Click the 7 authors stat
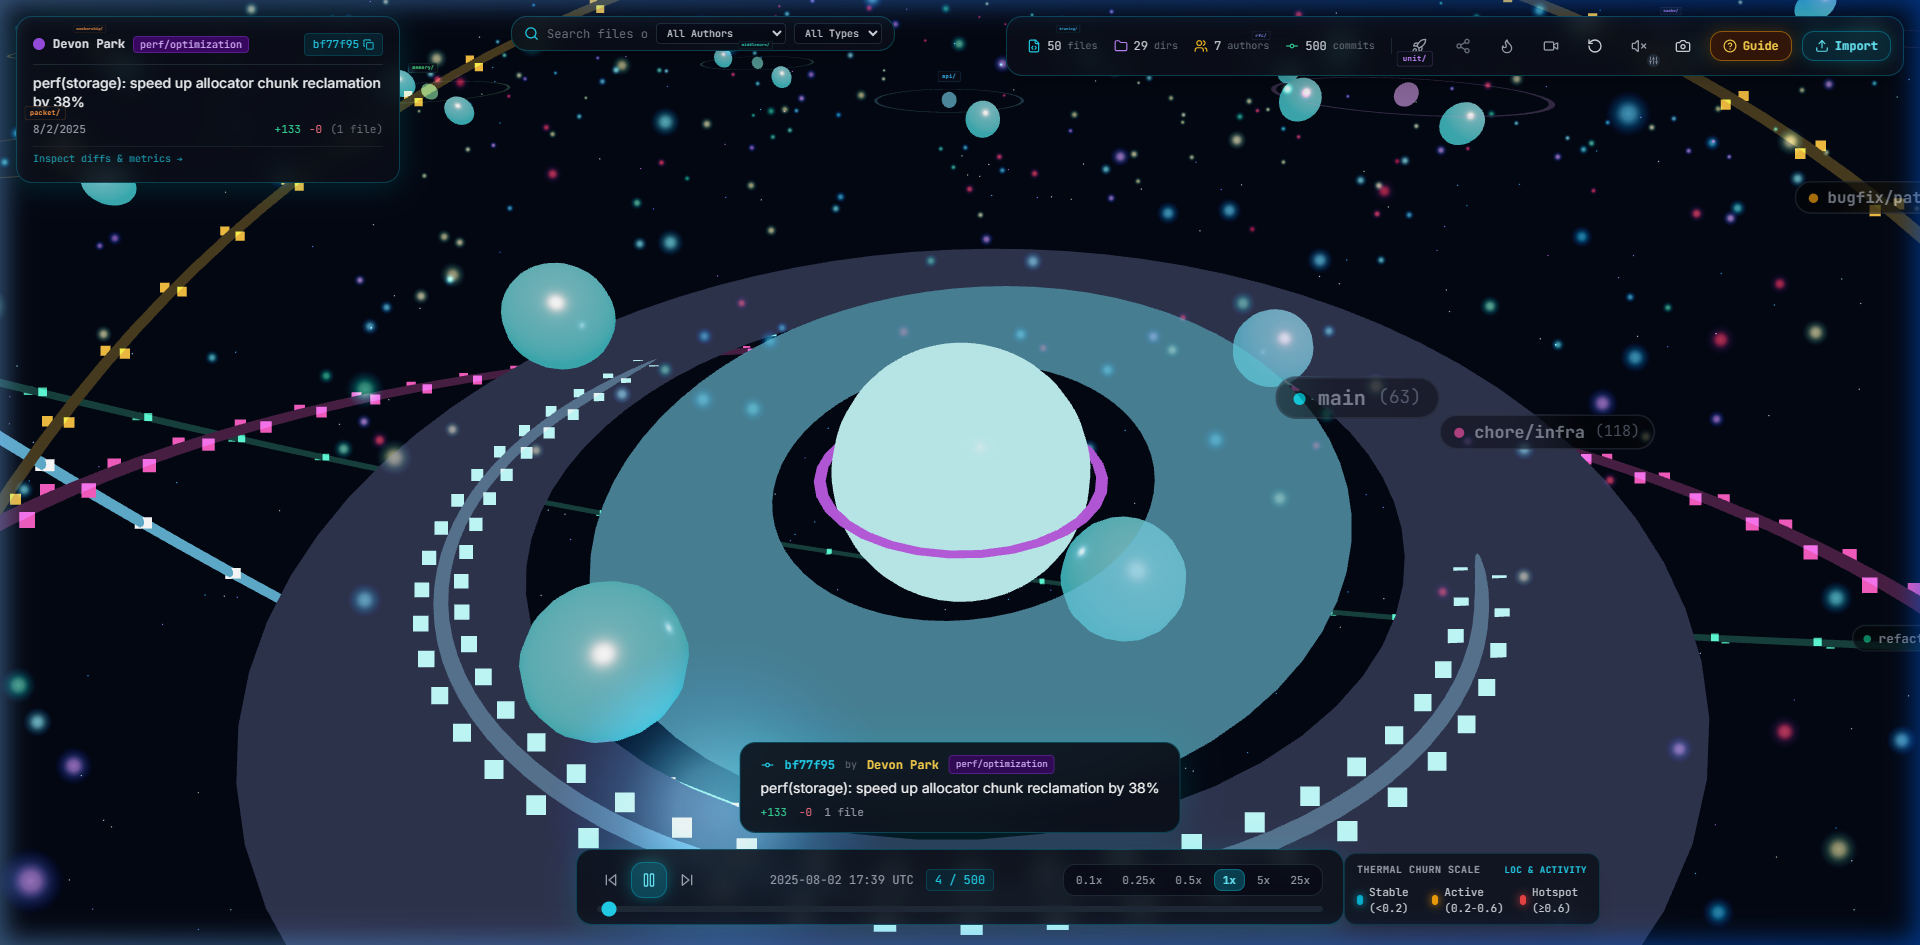 [1231, 46]
